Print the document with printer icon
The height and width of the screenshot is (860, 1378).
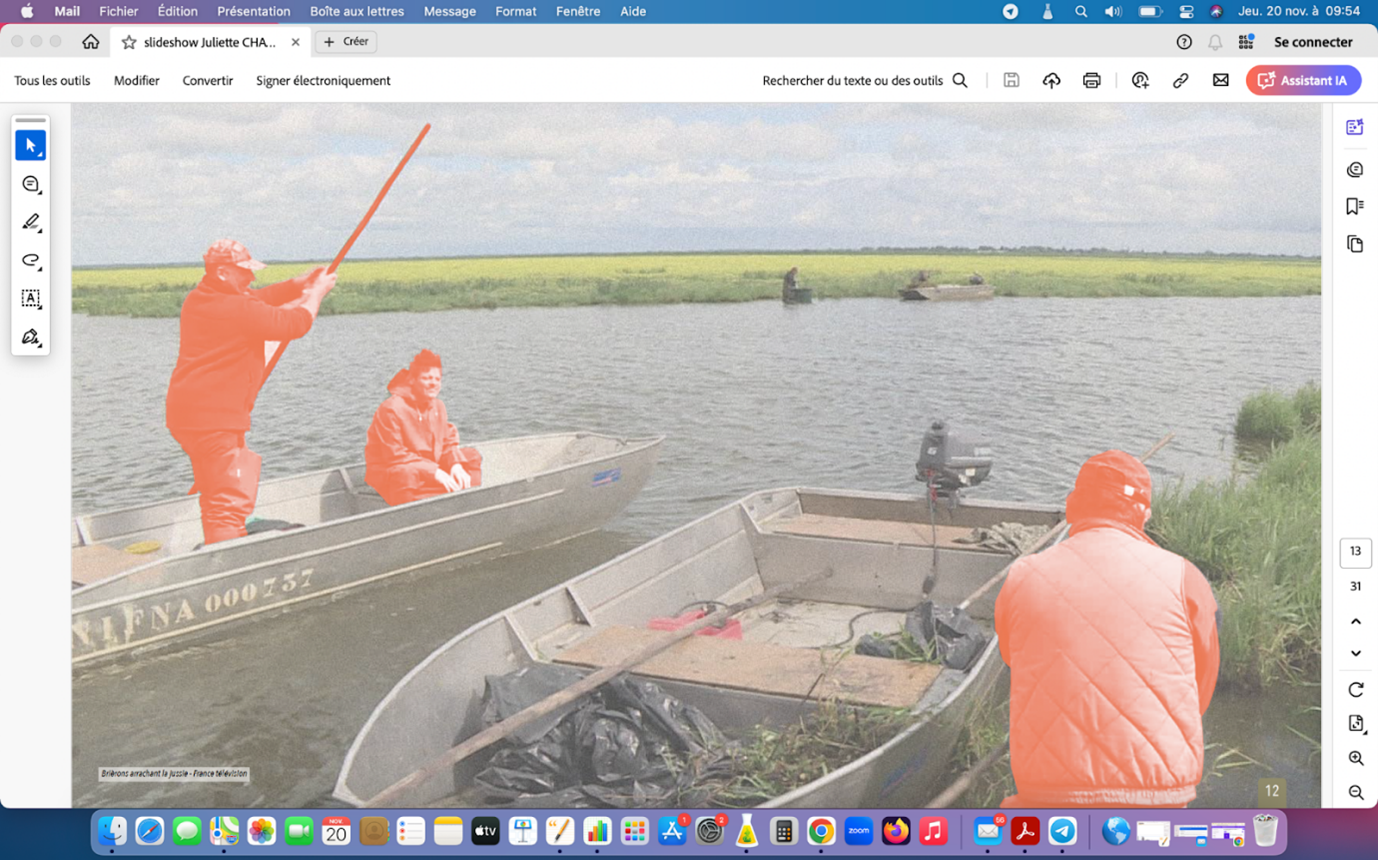pos(1091,81)
